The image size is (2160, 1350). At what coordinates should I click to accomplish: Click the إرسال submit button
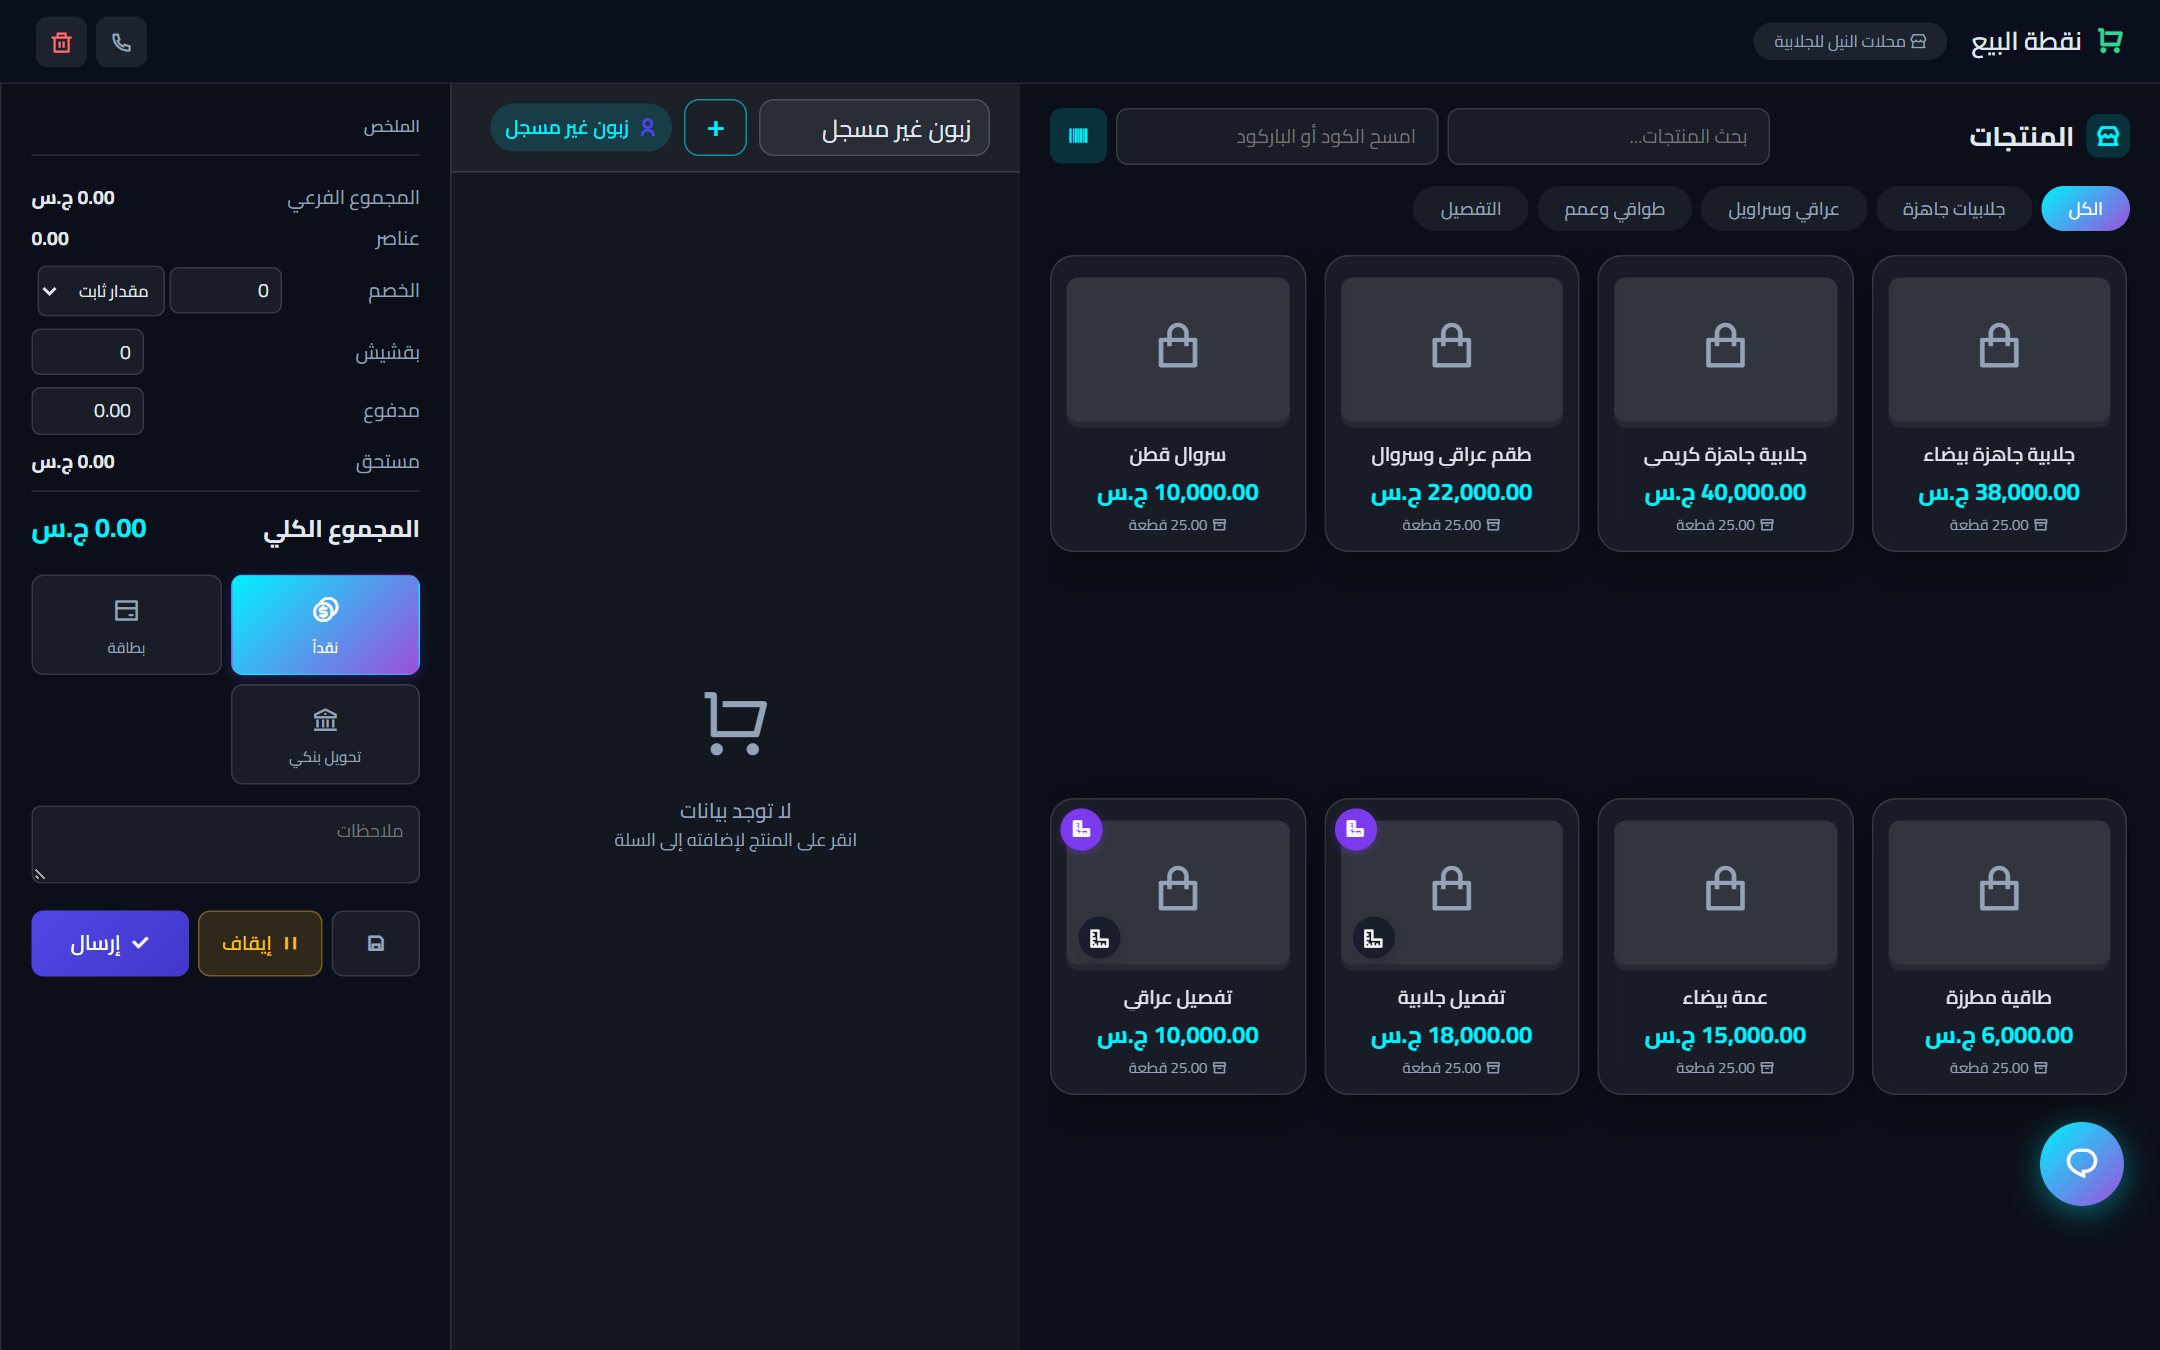[x=110, y=943]
